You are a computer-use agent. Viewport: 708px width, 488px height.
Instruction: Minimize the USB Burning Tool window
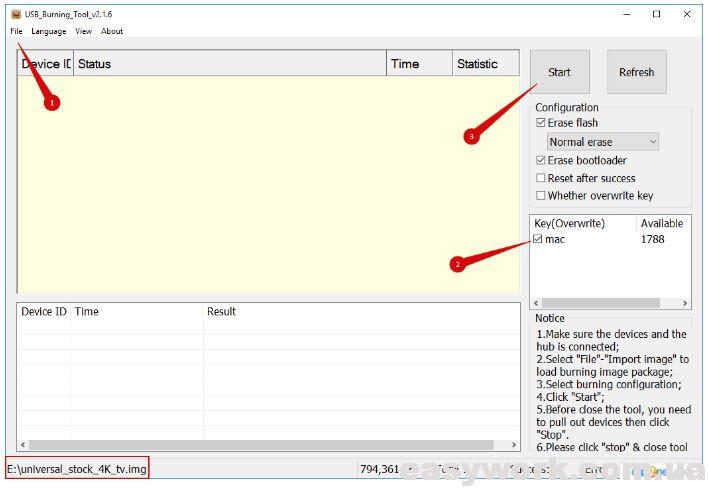[x=627, y=14]
